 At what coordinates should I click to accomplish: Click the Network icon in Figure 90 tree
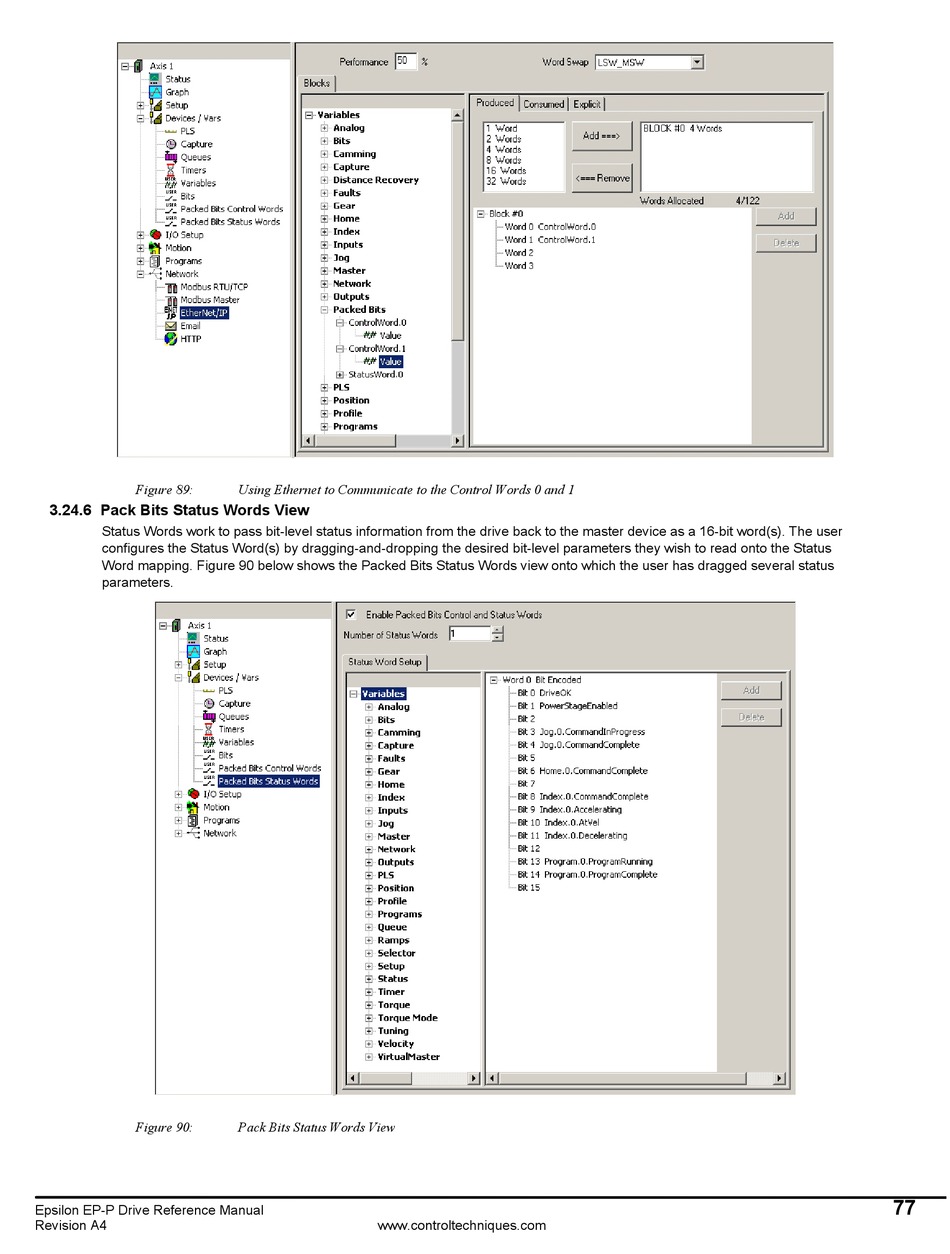pyautogui.click(x=193, y=833)
